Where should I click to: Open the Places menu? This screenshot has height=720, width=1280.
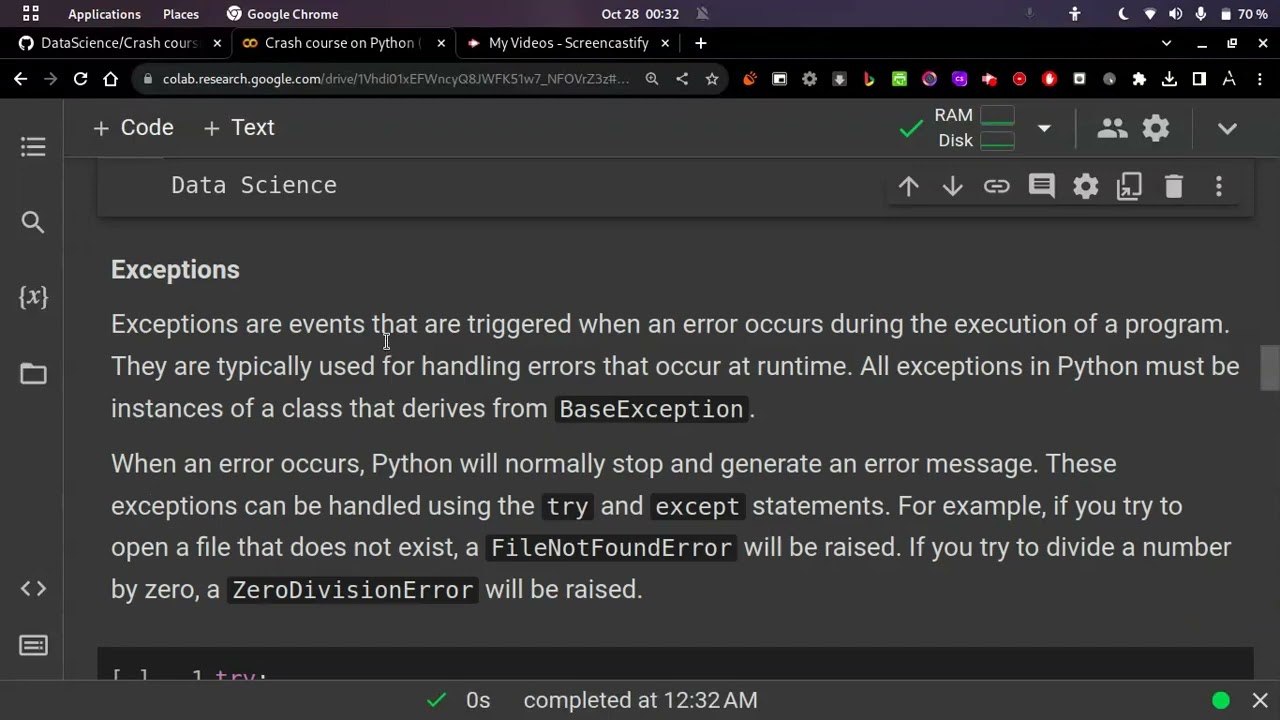[181, 14]
